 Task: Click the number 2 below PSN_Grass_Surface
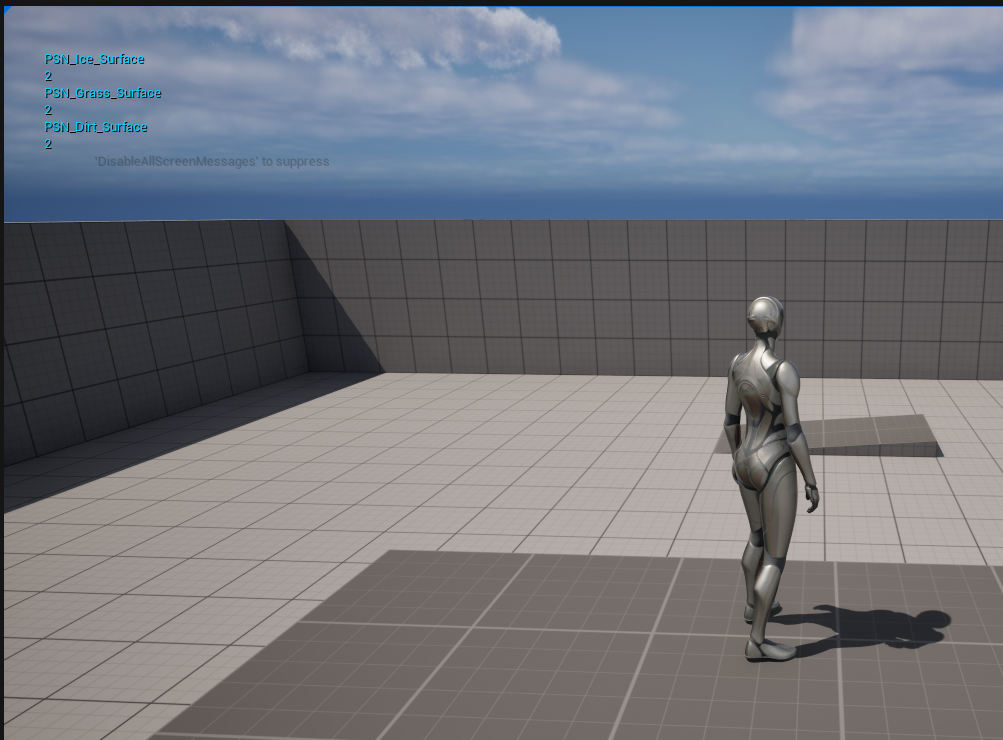[48, 110]
